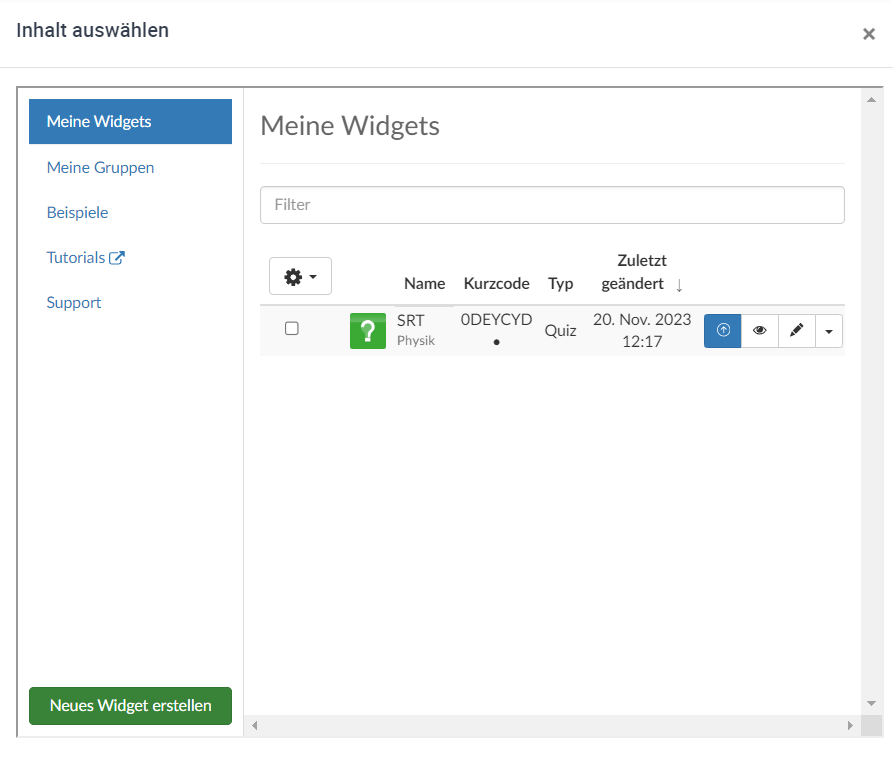This screenshot has height=758, width=893.
Task: Sort widgets by Kurzcode header
Action: point(496,284)
